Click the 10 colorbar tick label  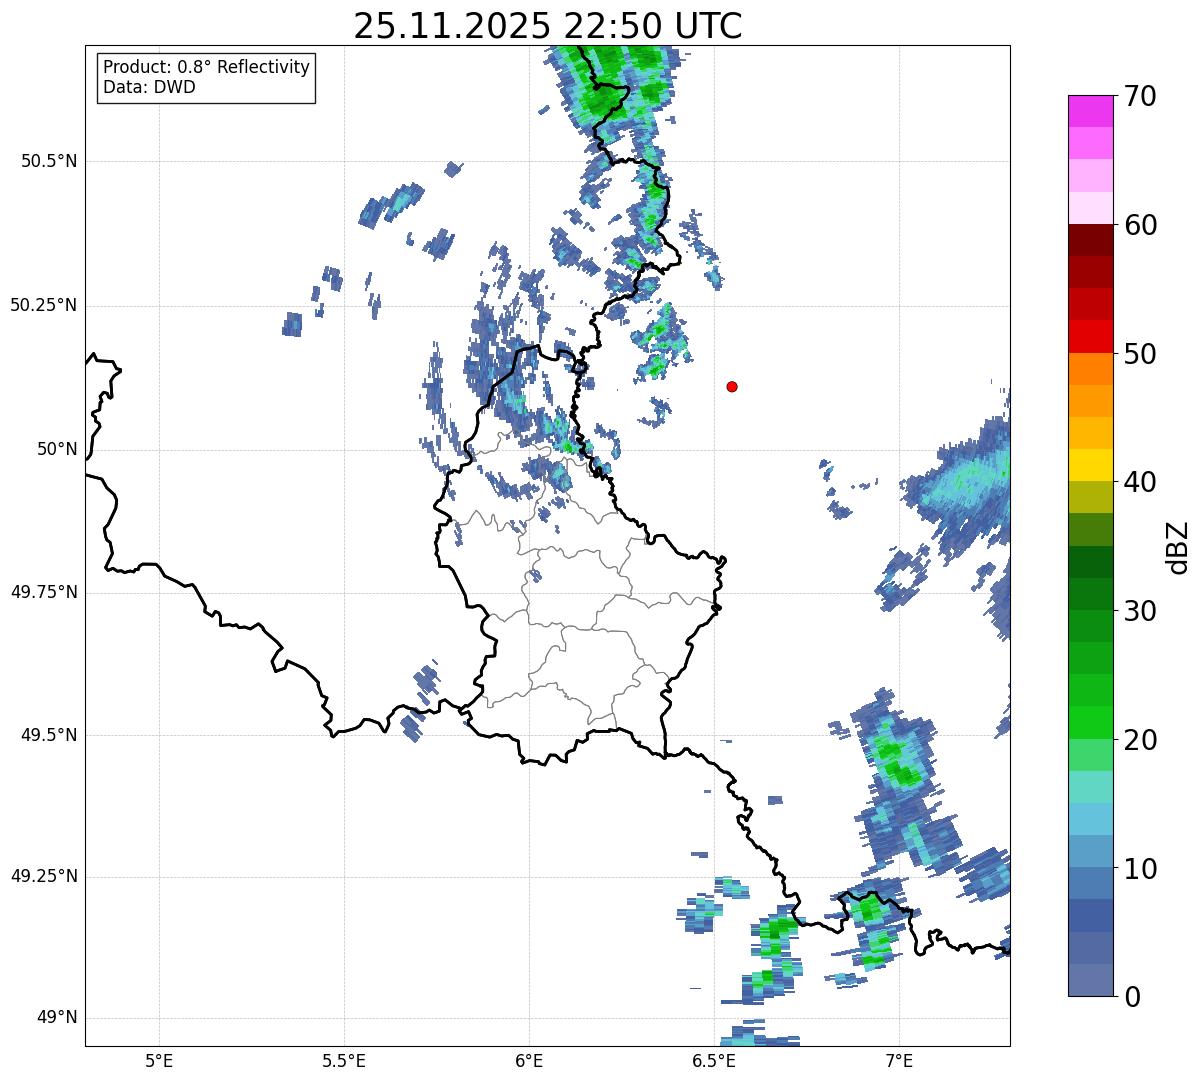[x=1140, y=869]
